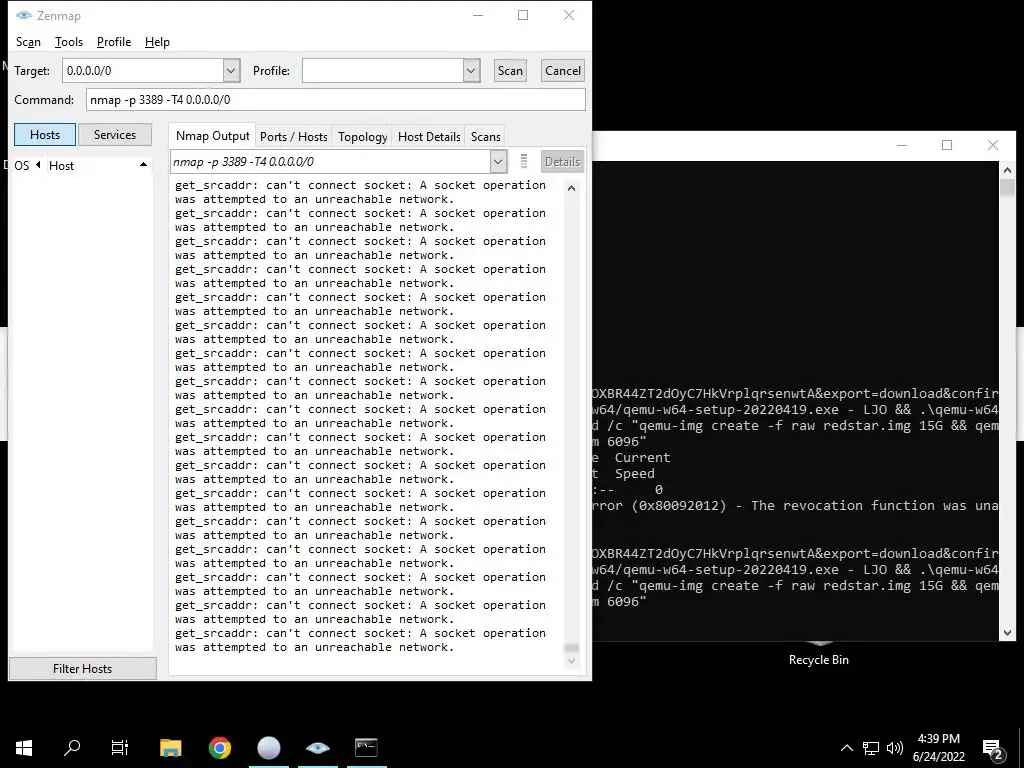The height and width of the screenshot is (768, 1024).
Task: Maximize the command prompt window
Action: point(947,145)
